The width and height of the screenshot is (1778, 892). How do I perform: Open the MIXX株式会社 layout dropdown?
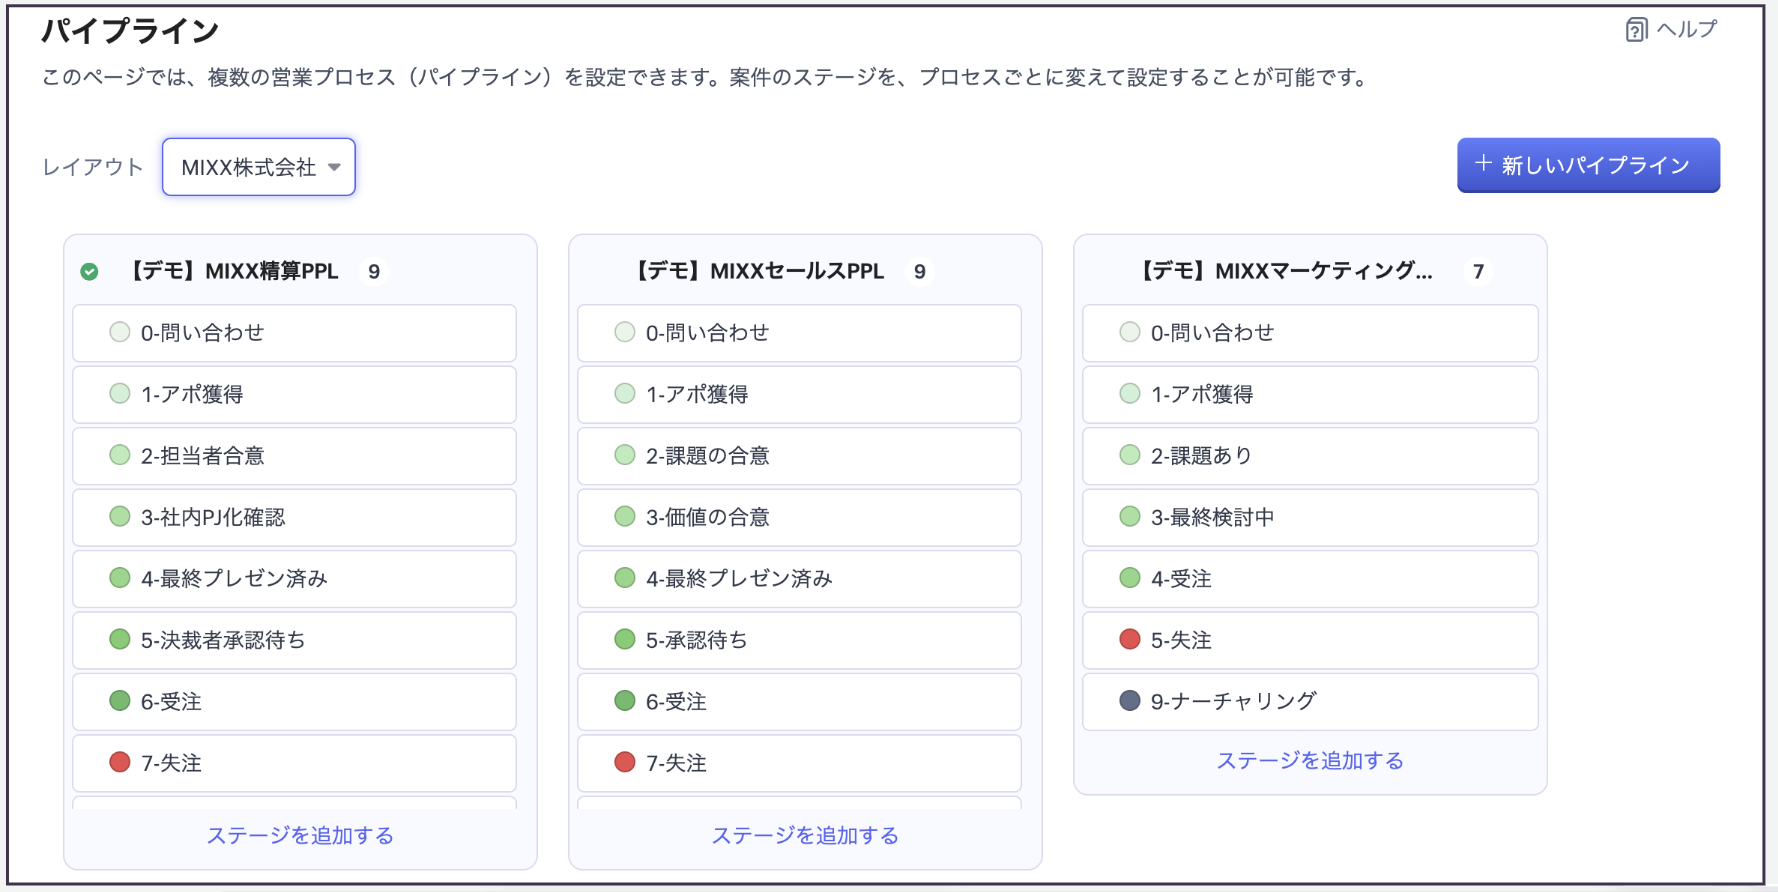(258, 167)
